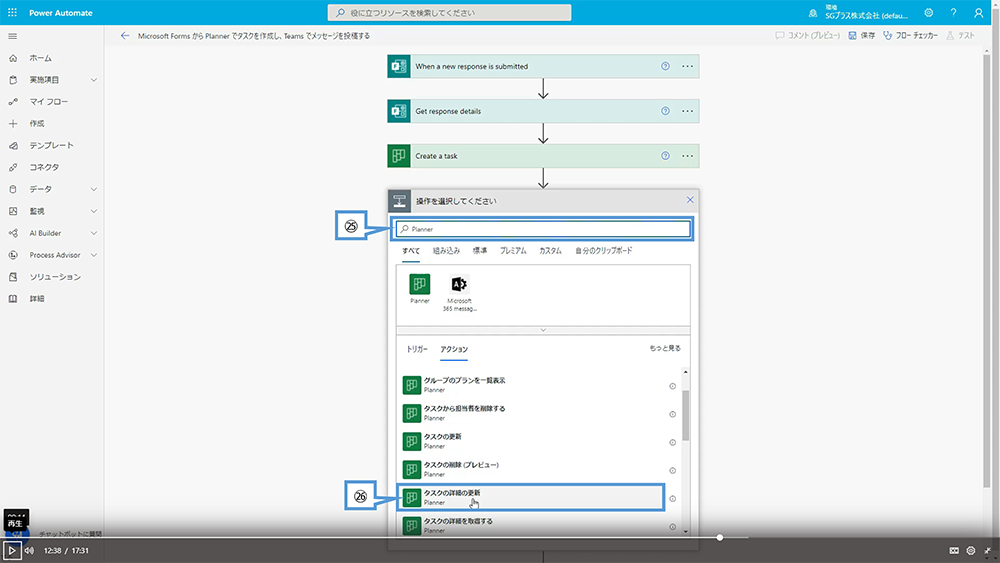Open help for When a new response is submitted
The image size is (1000, 563).
point(665,66)
